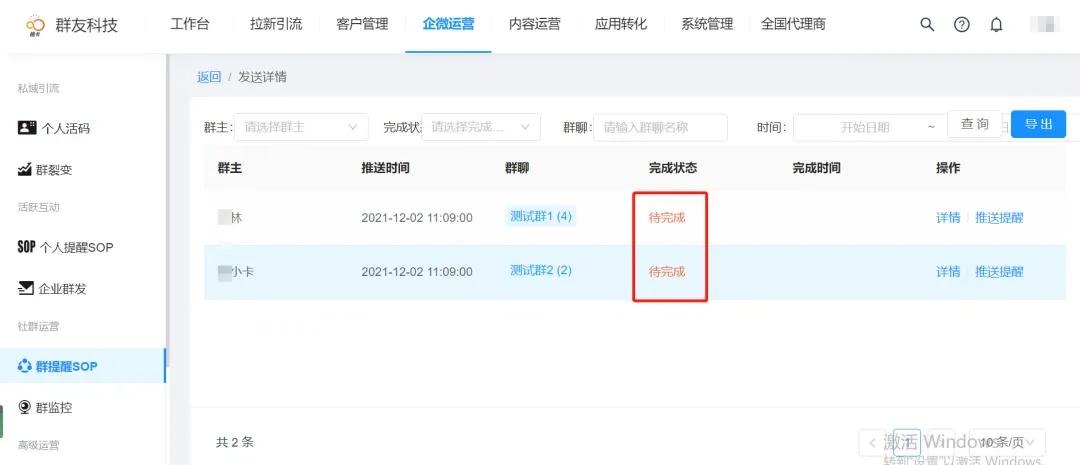Image resolution: width=1080 pixels, height=465 pixels.
Task: Go to previous page with the left arrow
Action: click(x=872, y=442)
